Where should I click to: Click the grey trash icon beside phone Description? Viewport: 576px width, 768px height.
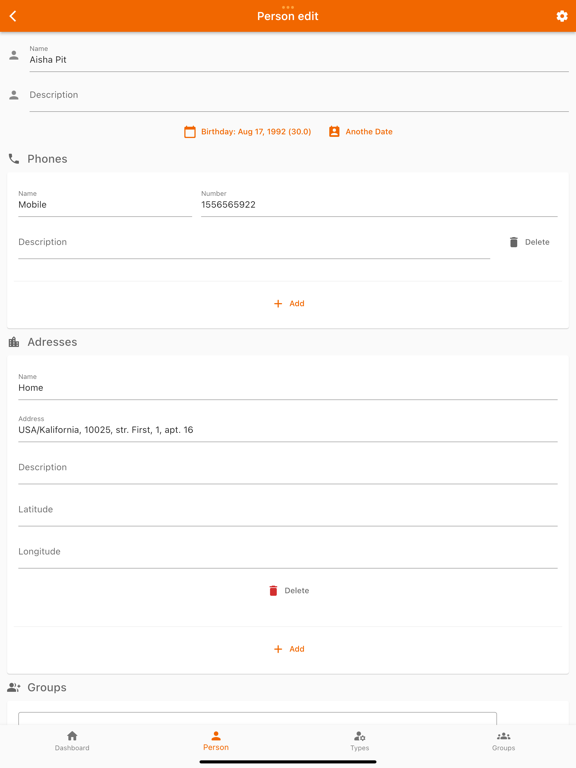tap(513, 242)
